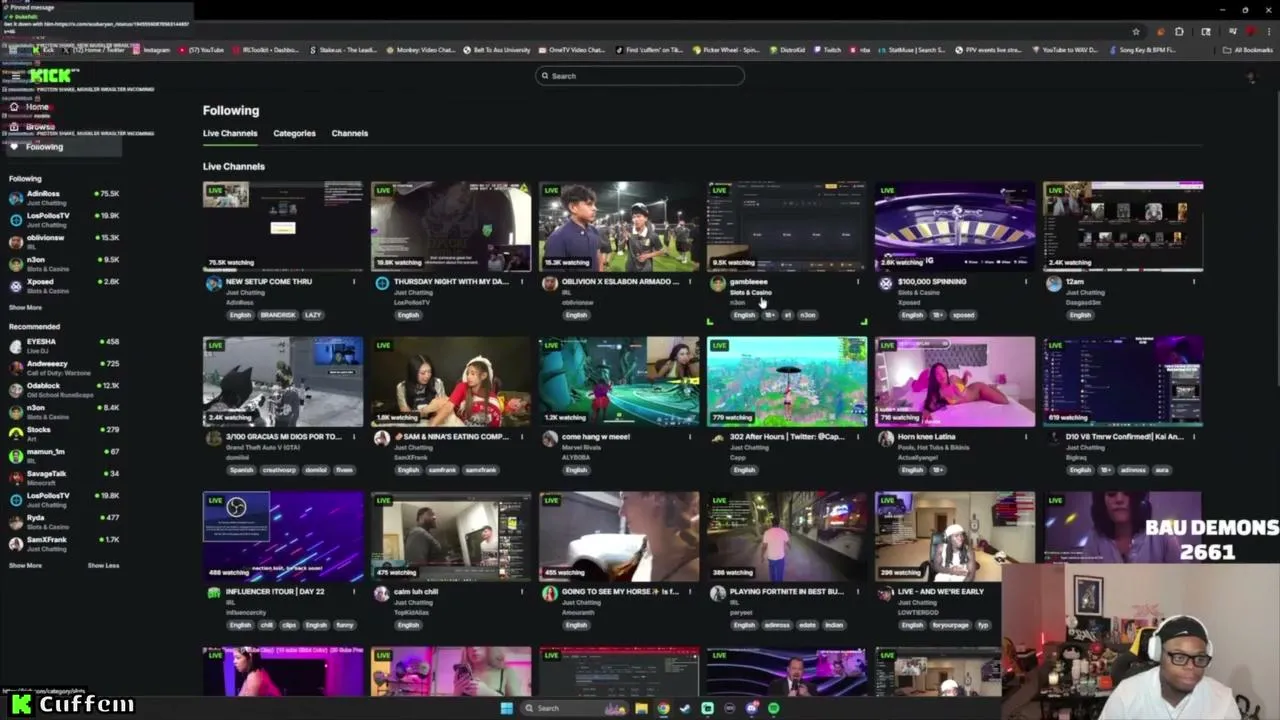Click the Spanish language tag
The height and width of the screenshot is (720, 1280).
point(241,470)
